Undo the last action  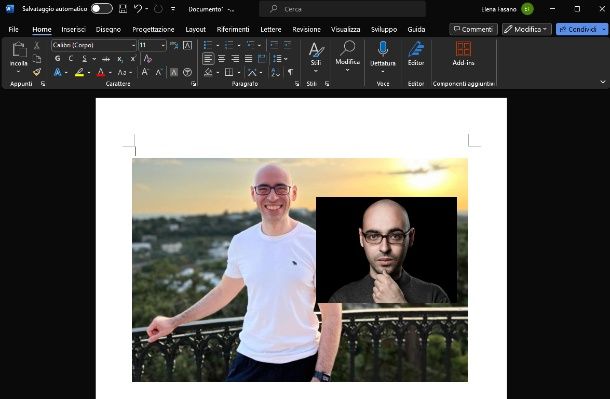coord(138,9)
